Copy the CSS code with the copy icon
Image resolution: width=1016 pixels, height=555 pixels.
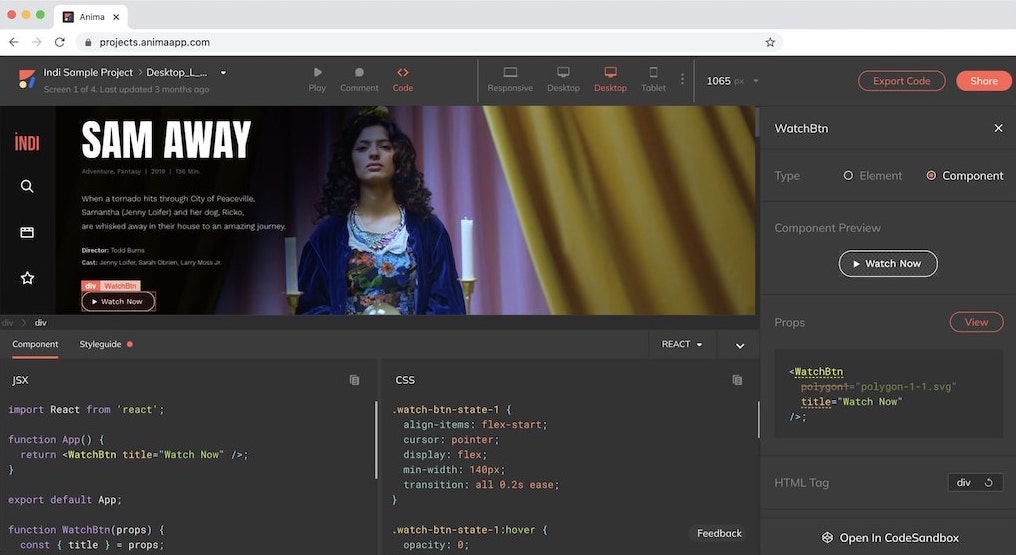[x=737, y=380]
